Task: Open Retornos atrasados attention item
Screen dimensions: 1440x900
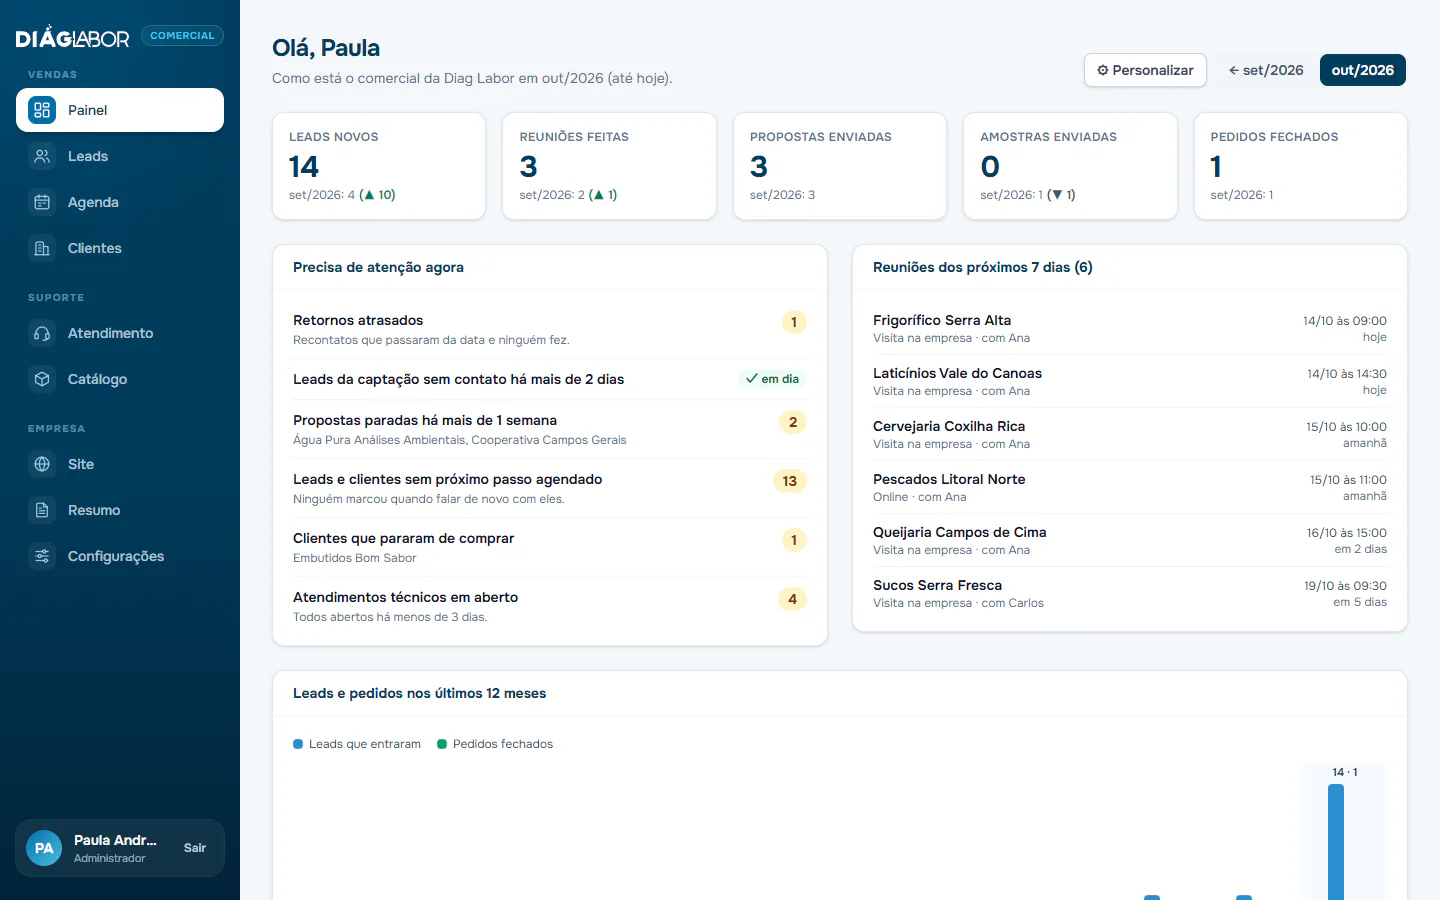Action: (x=549, y=329)
